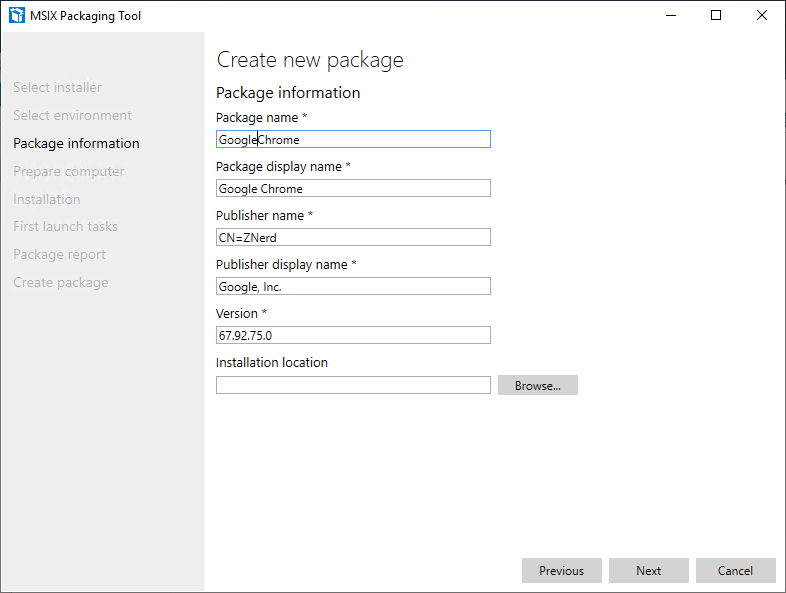786x593 pixels.
Task: Click the 'Package information' section heading
Action: point(288,93)
